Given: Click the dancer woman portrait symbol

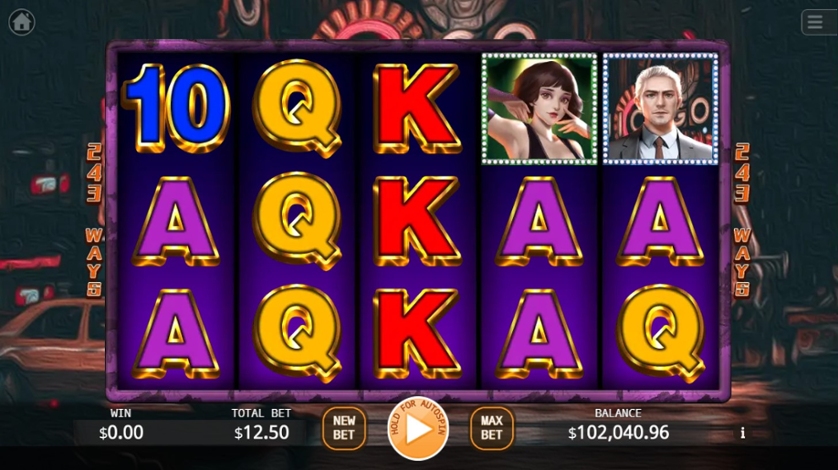Looking at the screenshot, I should click(x=539, y=109).
